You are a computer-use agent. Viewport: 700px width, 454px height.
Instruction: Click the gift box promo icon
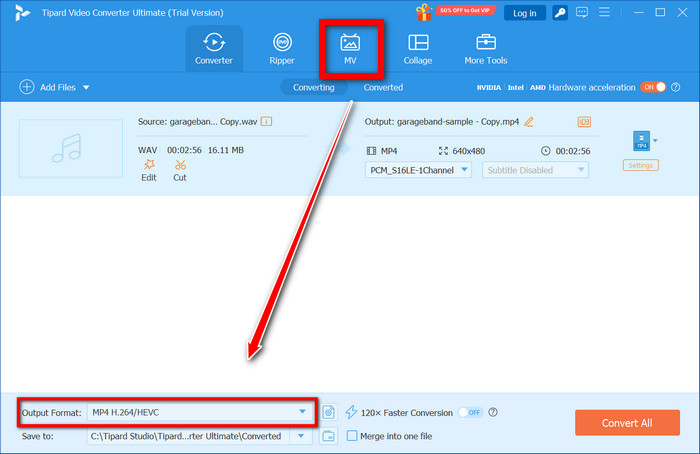click(x=423, y=12)
